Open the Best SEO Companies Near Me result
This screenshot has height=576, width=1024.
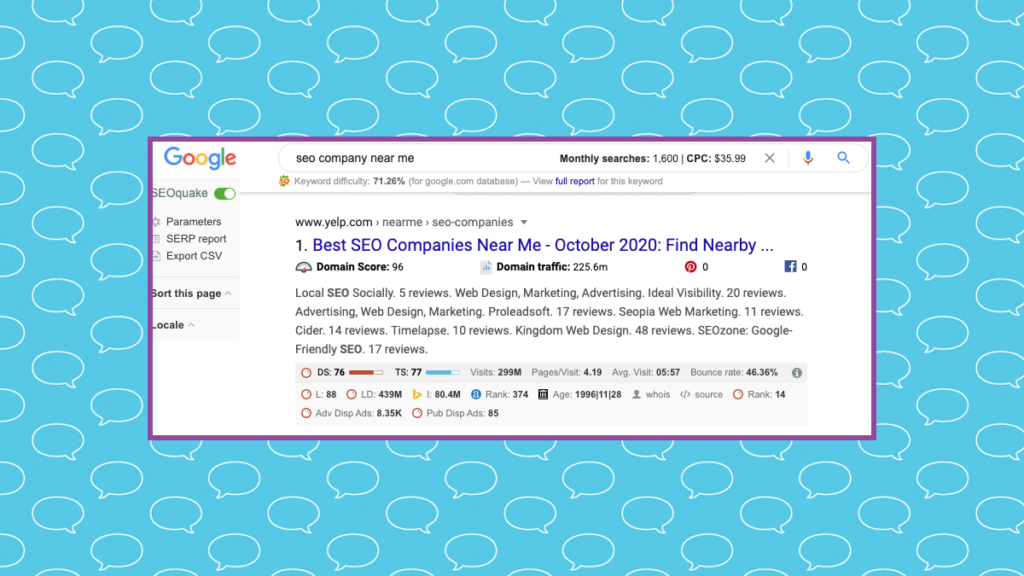point(542,245)
